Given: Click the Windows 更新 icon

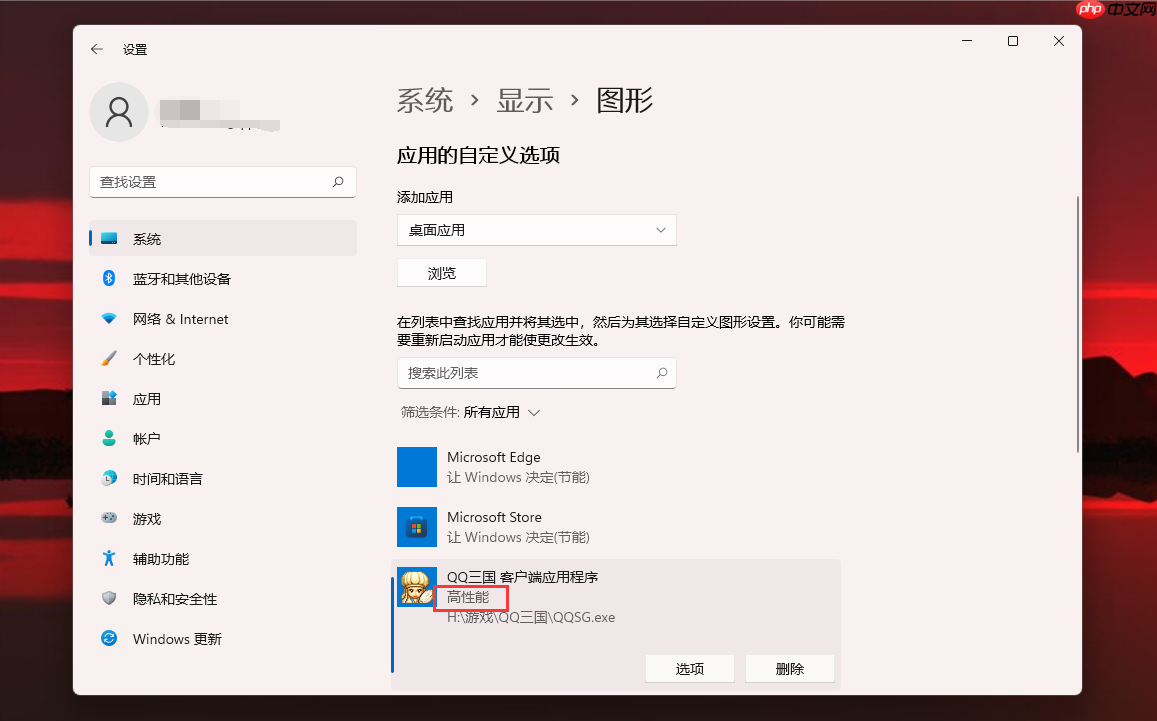Looking at the screenshot, I should click(x=110, y=638).
